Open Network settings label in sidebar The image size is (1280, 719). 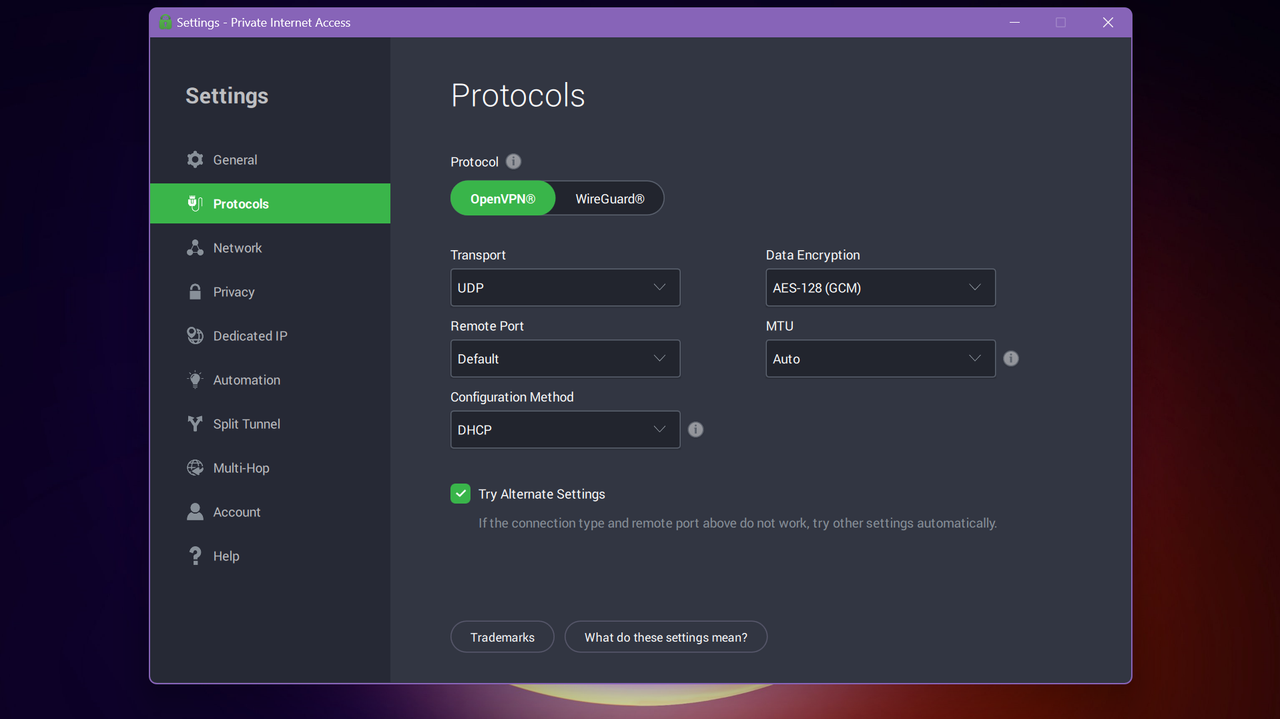(237, 248)
